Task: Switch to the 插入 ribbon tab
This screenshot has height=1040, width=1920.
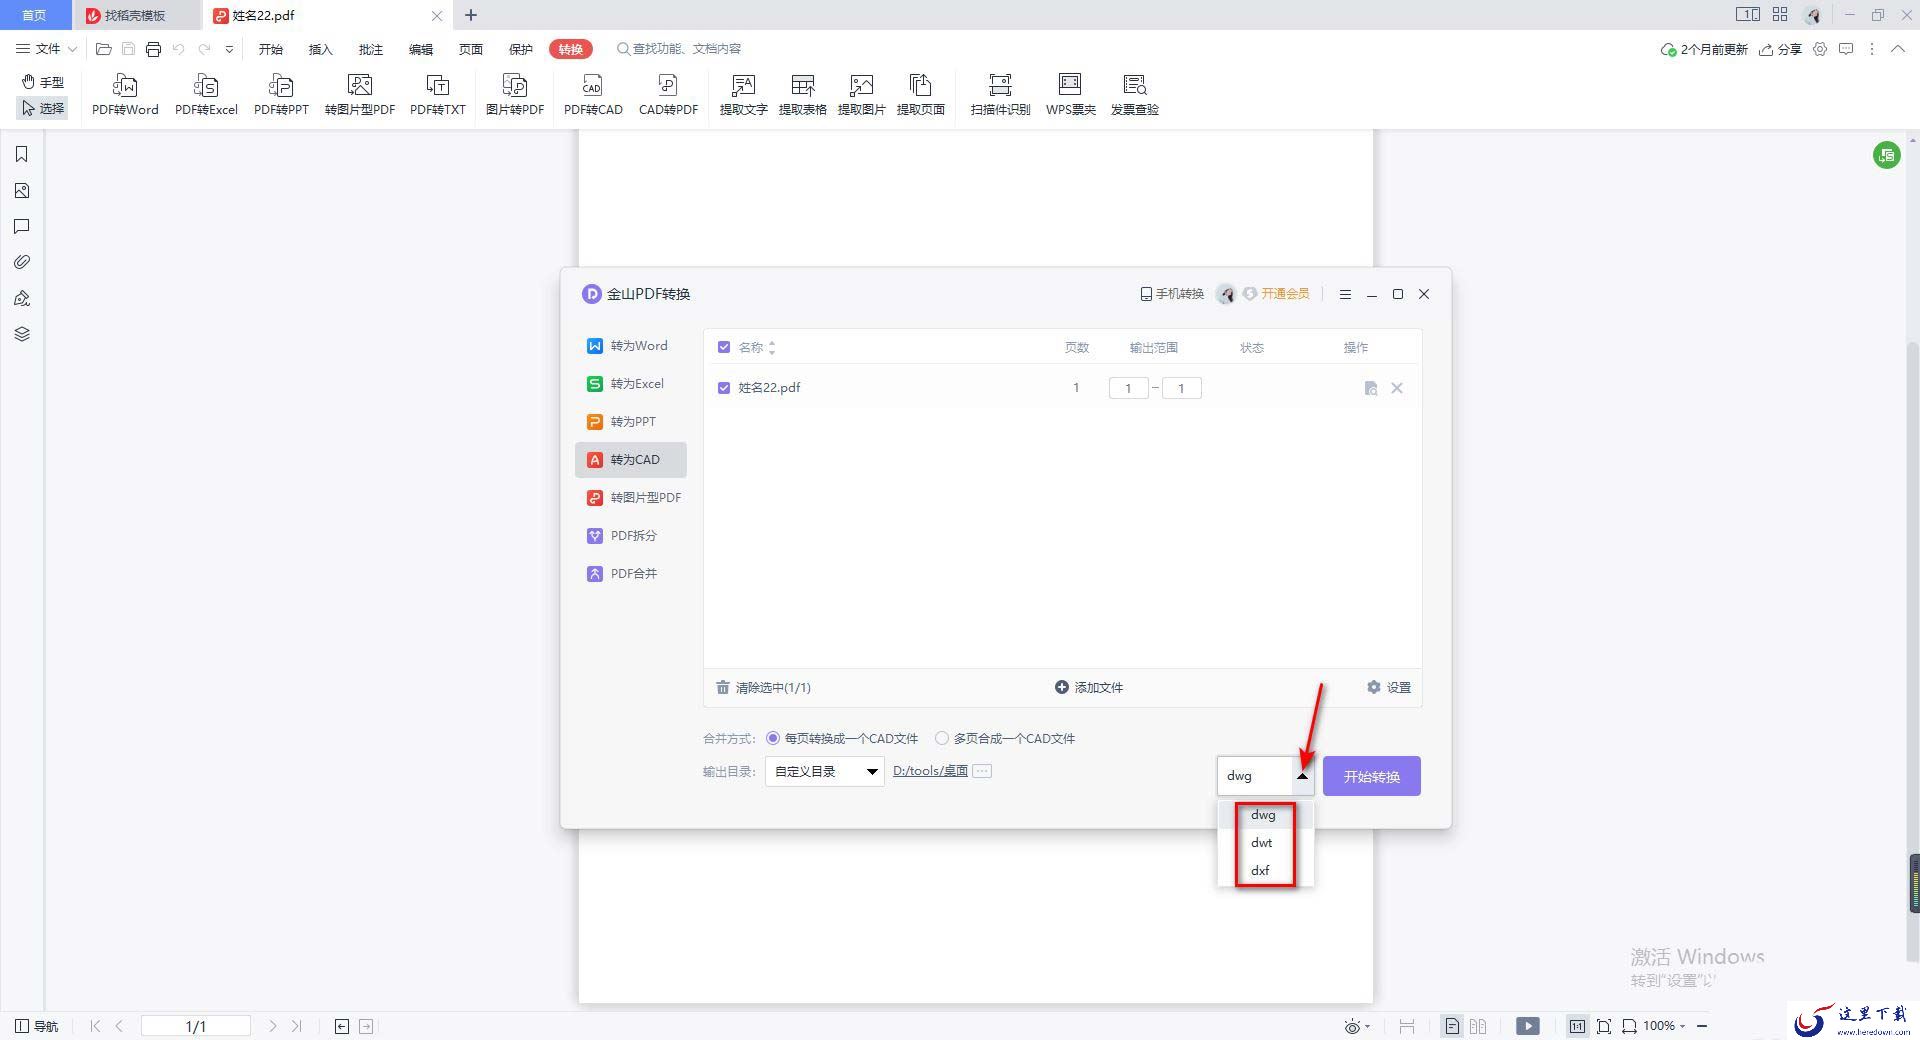Action: tap(320, 49)
